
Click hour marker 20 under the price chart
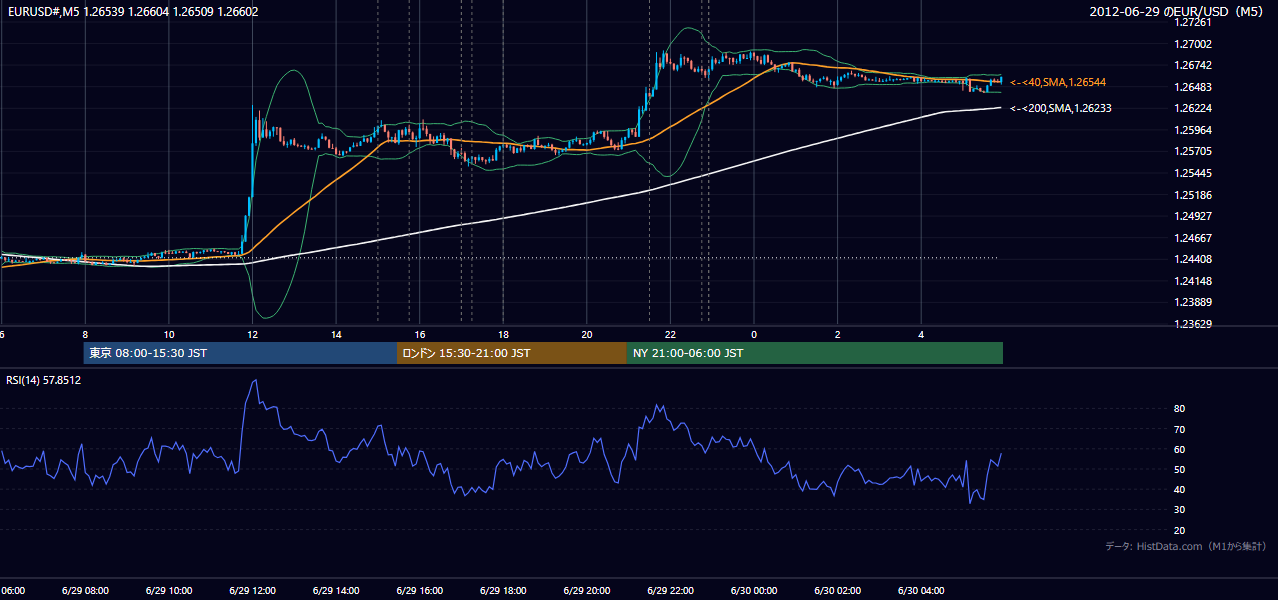pyautogui.click(x=587, y=334)
